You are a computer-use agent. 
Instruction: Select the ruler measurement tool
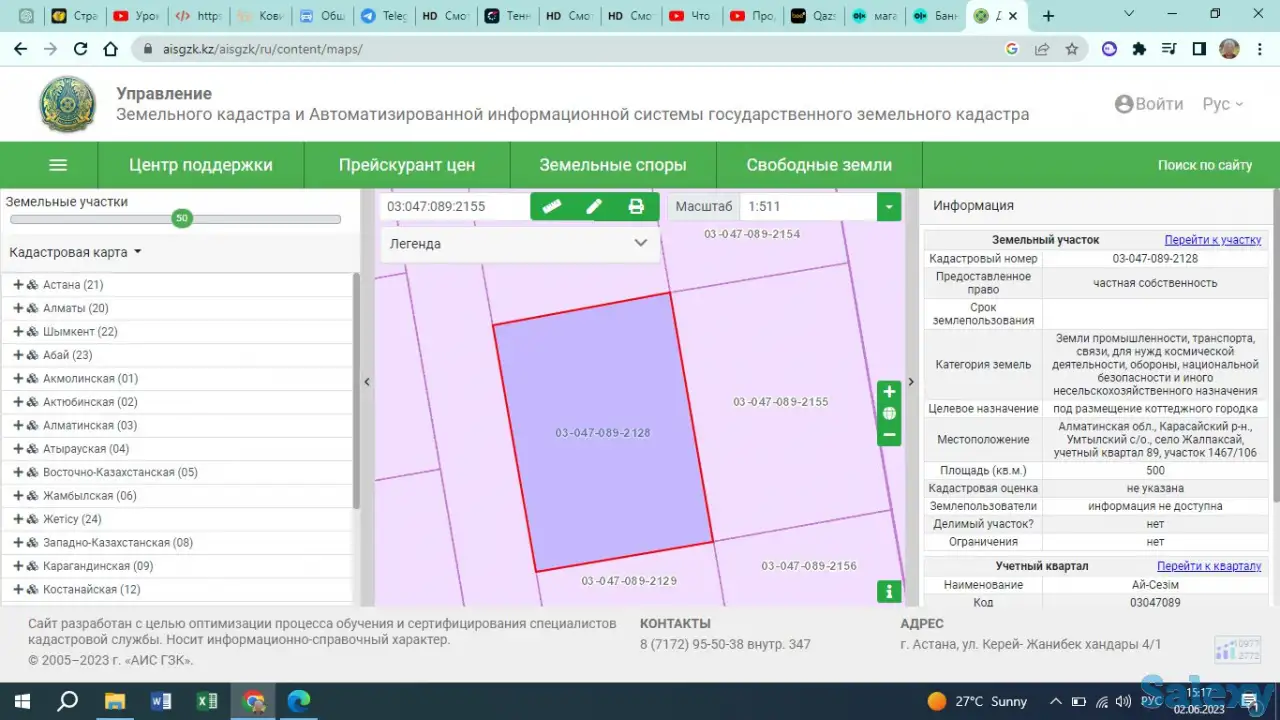(x=552, y=206)
